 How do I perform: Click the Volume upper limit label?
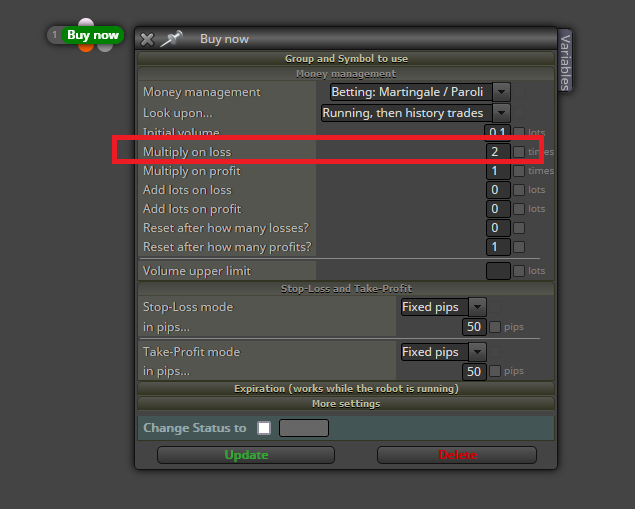pyautogui.click(x=197, y=271)
